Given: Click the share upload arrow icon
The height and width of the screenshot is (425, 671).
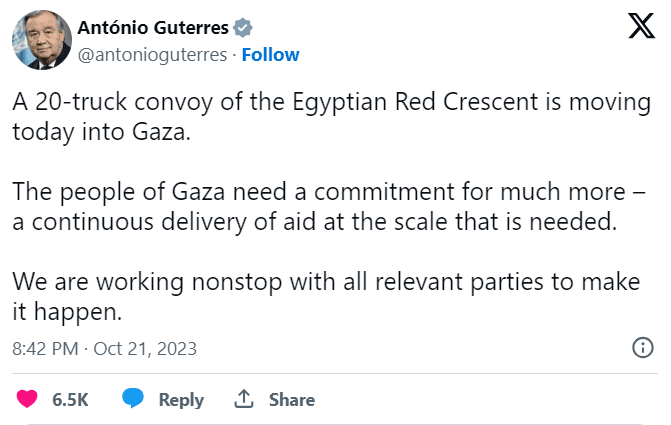Looking at the screenshot, I should 243,399.
